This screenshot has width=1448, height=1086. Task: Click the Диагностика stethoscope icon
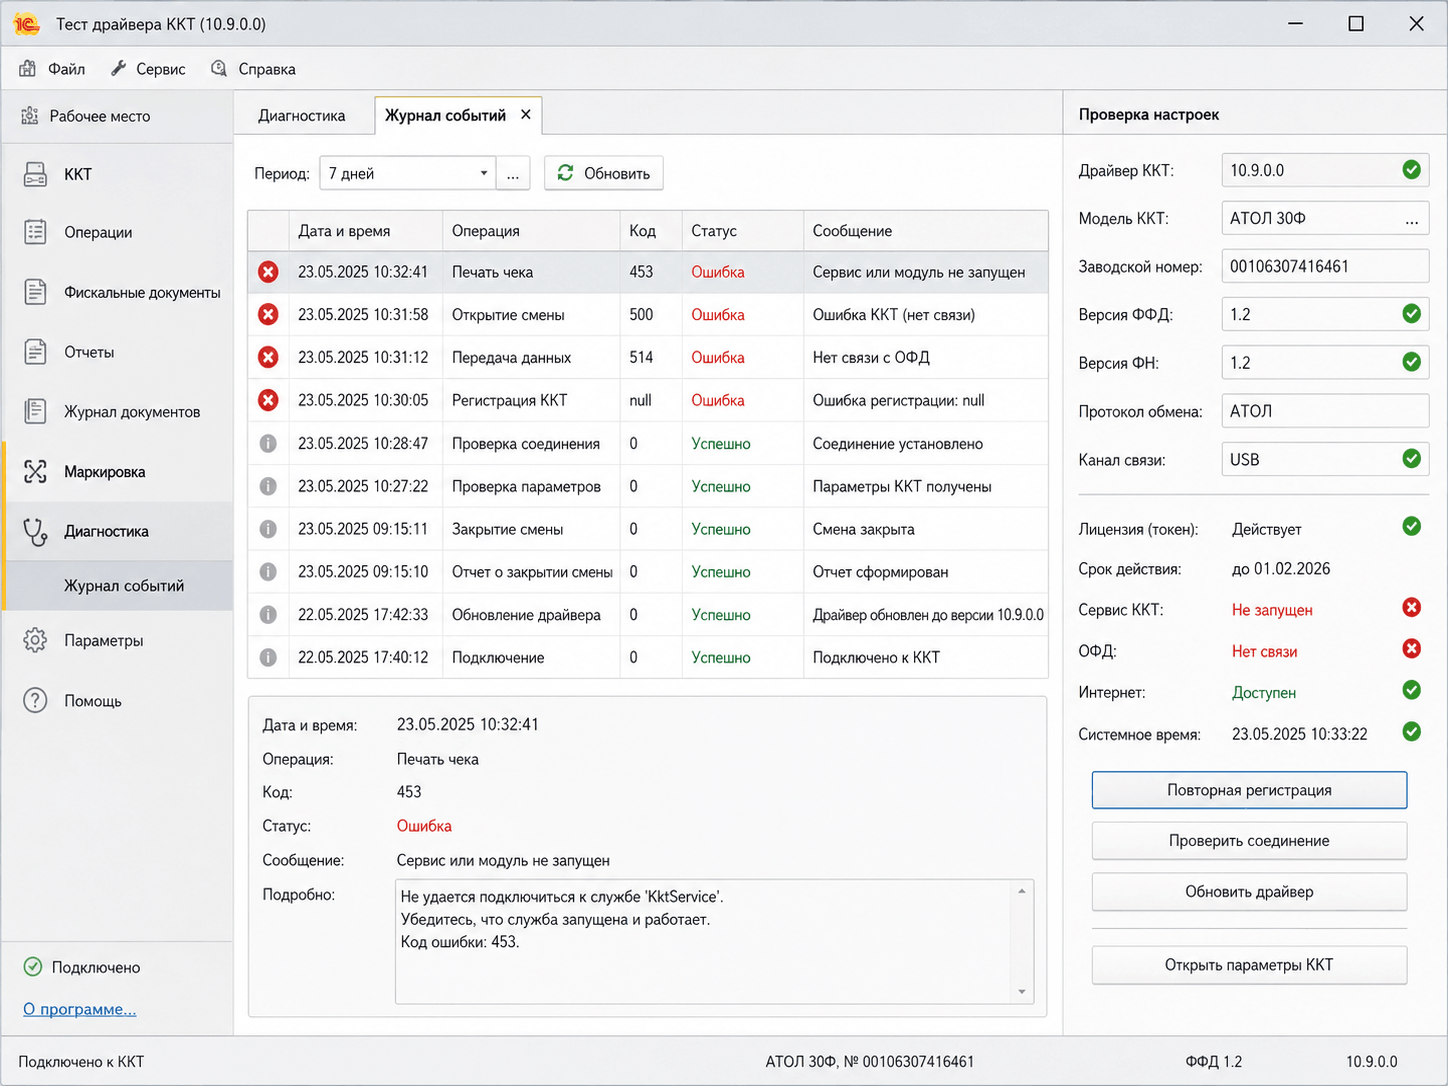point(35,531)
